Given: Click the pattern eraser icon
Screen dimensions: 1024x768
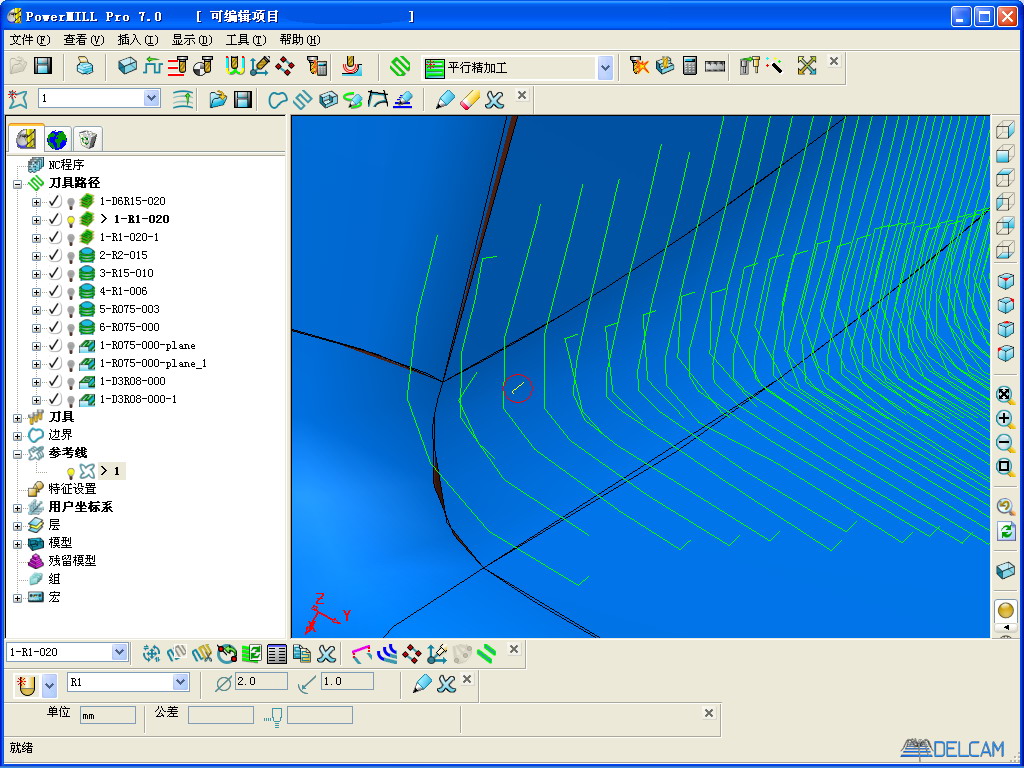Looking at the screenshot, I should click(470, 99).
